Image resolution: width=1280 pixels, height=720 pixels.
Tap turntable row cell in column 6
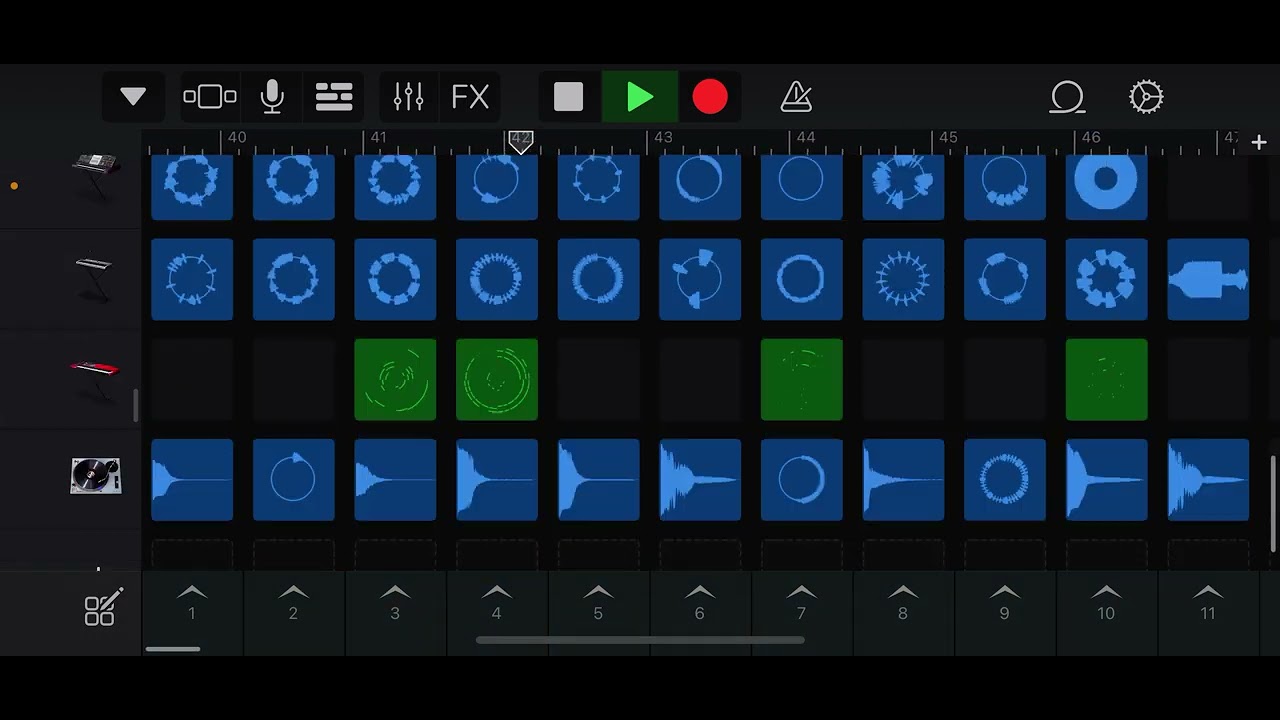point(700,480)
